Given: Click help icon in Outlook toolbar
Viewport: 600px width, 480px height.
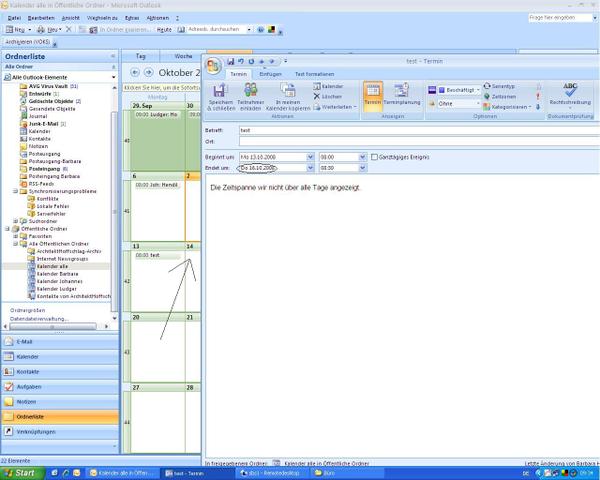Looking at the screenshot, I should [x=261, y=29].
